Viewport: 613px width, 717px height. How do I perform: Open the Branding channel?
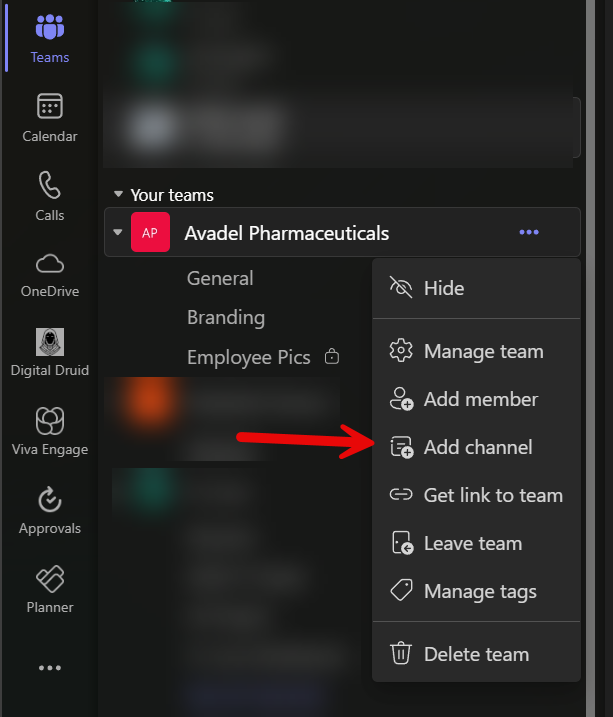point(226,317)
